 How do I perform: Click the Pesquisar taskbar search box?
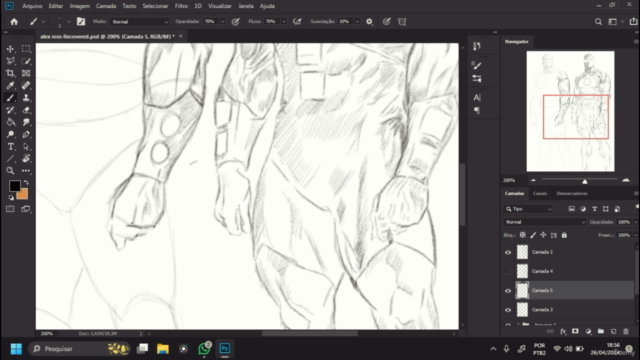click(x=78, y=349)
